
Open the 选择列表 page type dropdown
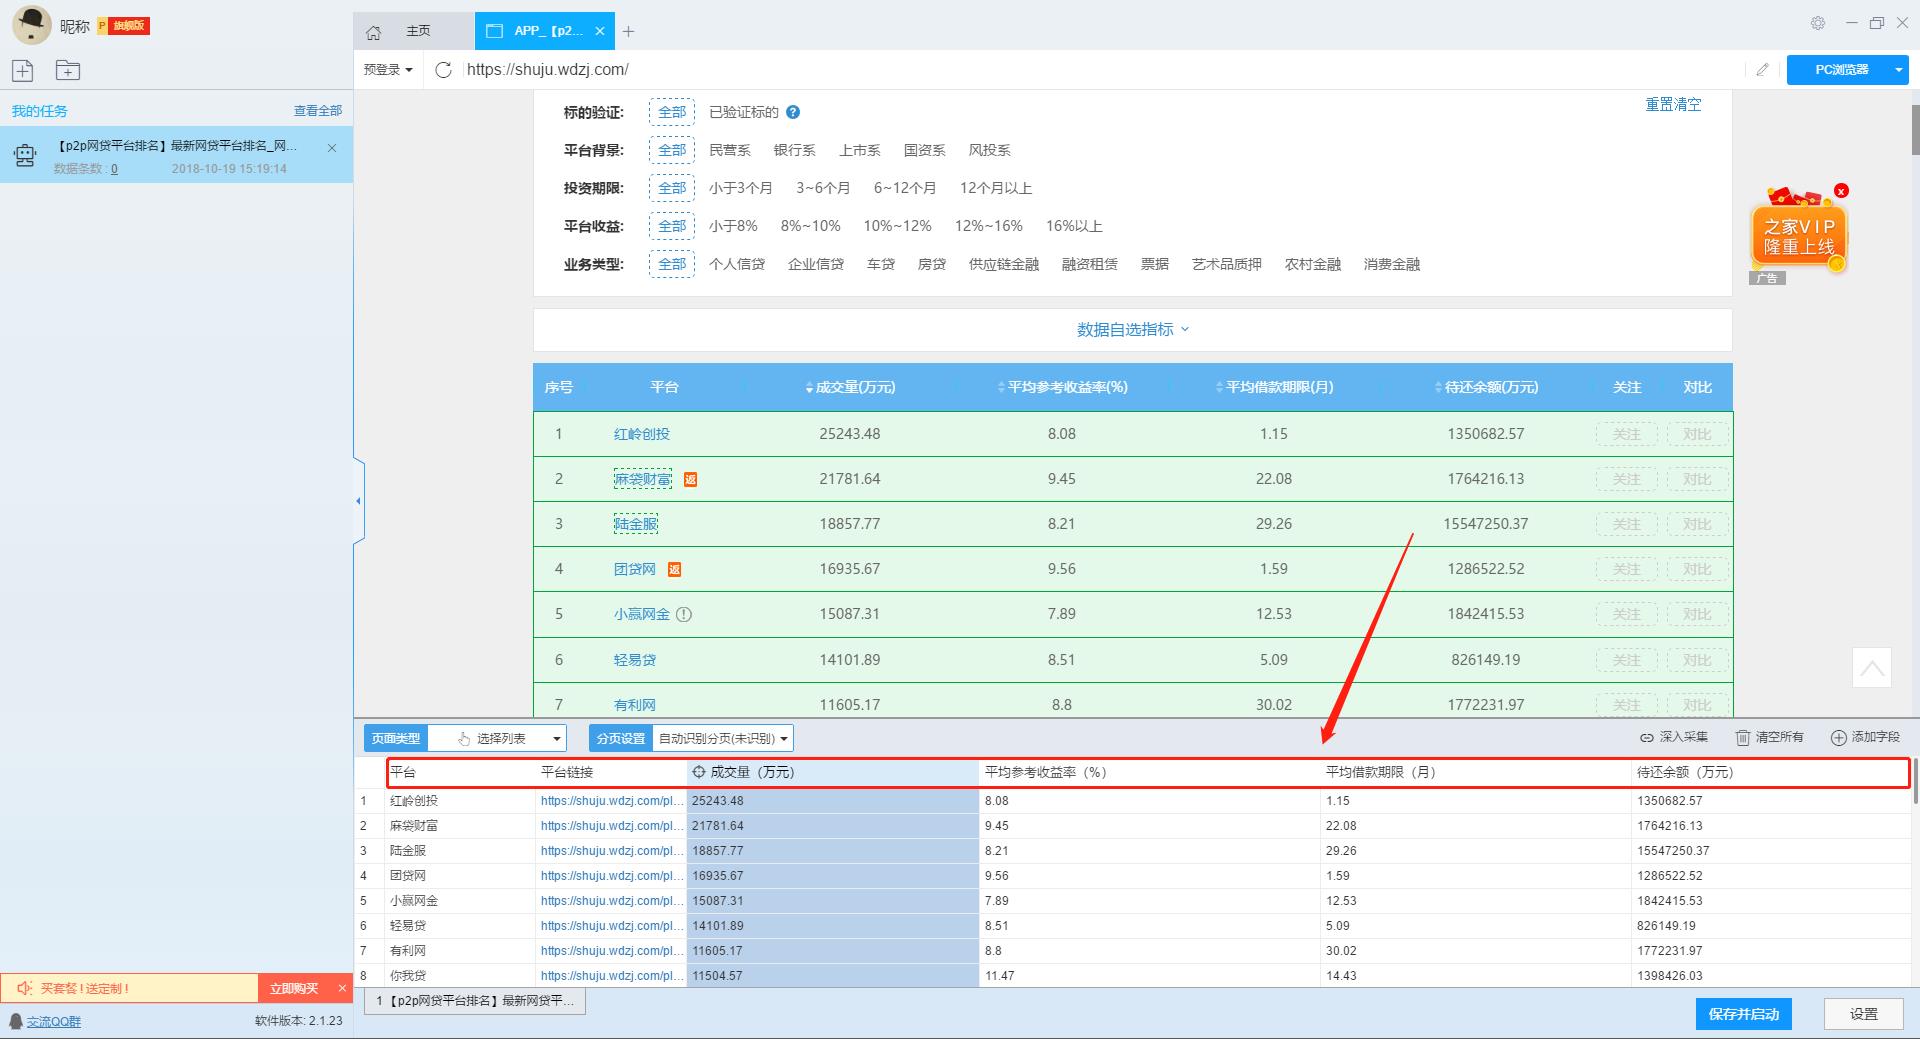tap(497, 738)
